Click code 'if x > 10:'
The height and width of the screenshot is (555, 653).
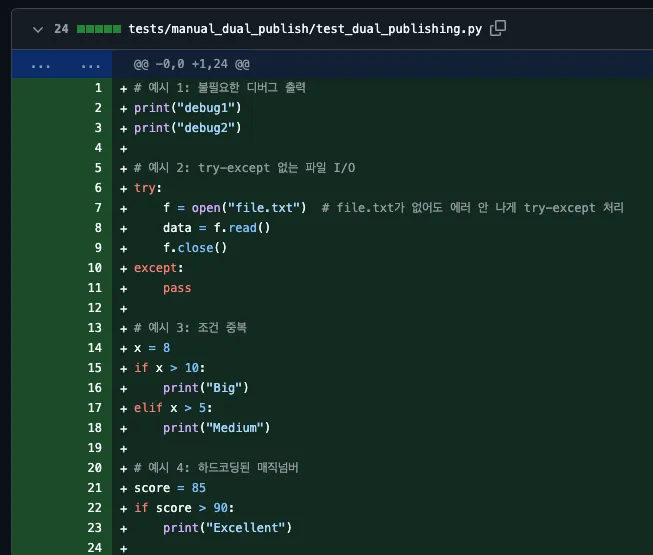pyautogui.click(x=169, y=368)
